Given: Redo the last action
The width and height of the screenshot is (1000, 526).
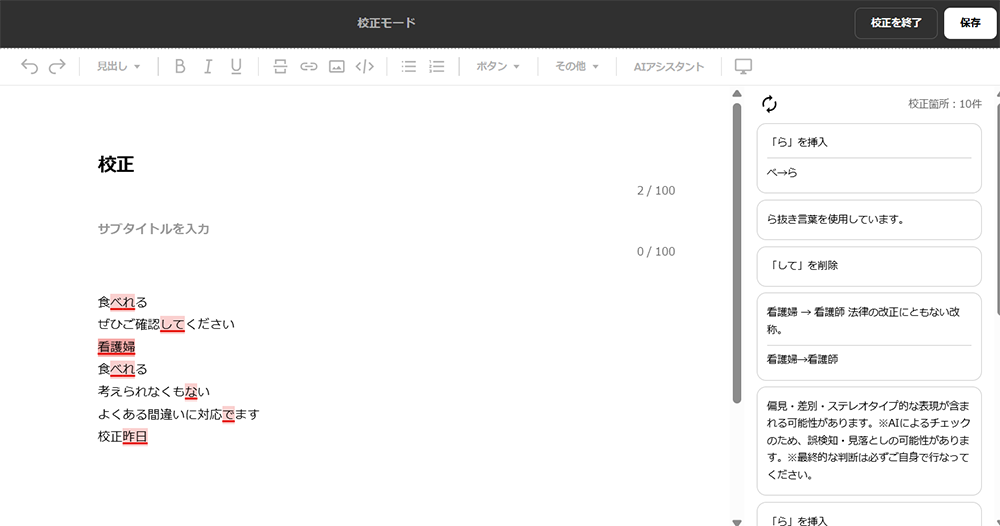Looking at the screenshot, I should [x=57, y=66].
